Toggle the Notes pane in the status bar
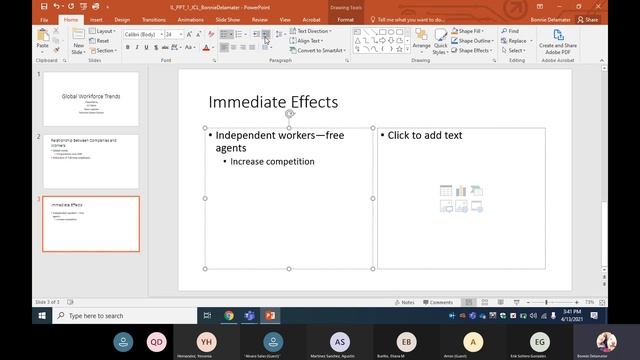This screenshot has width=640, height=360. 404,302
